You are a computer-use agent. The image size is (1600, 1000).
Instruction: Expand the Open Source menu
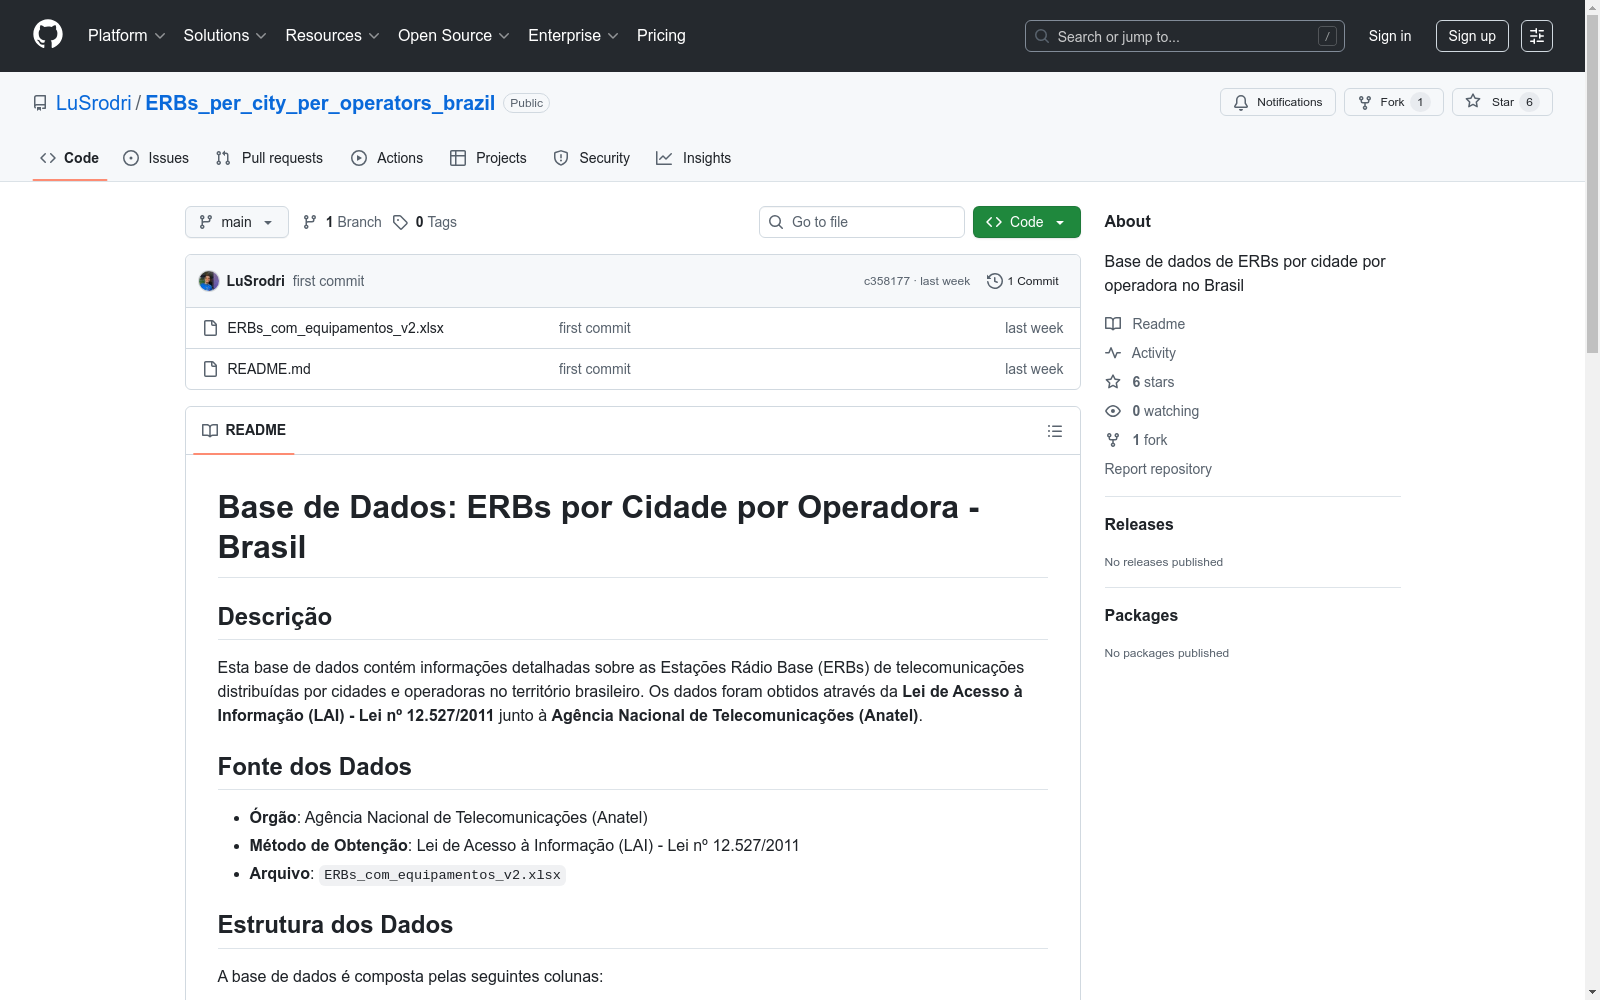tap(454, 35)
